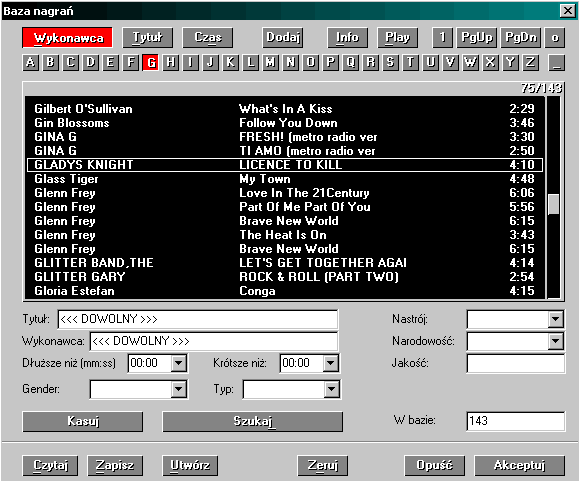Choose letter A filter
Viewport: 579px width, 481px height.
click(31, 62)
